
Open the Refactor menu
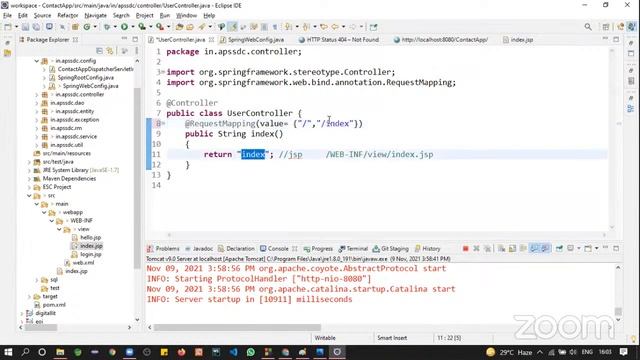point(68,16)
